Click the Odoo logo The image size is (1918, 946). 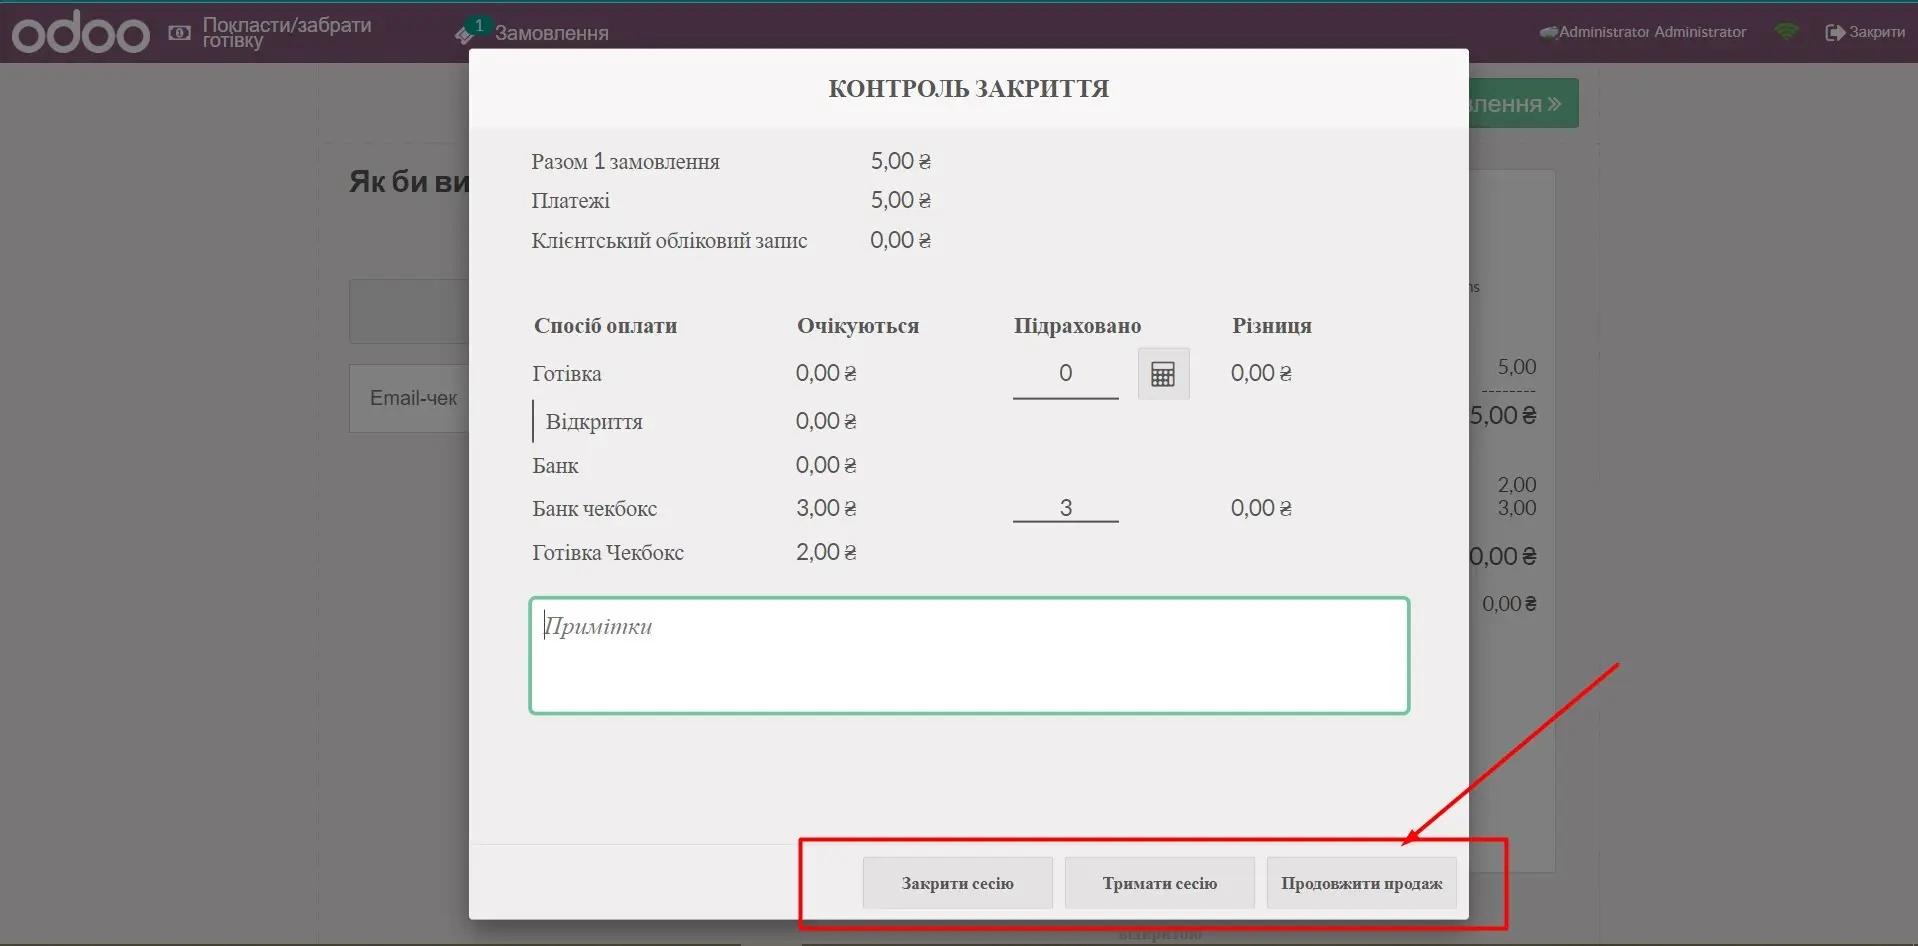tap(80, 33)
